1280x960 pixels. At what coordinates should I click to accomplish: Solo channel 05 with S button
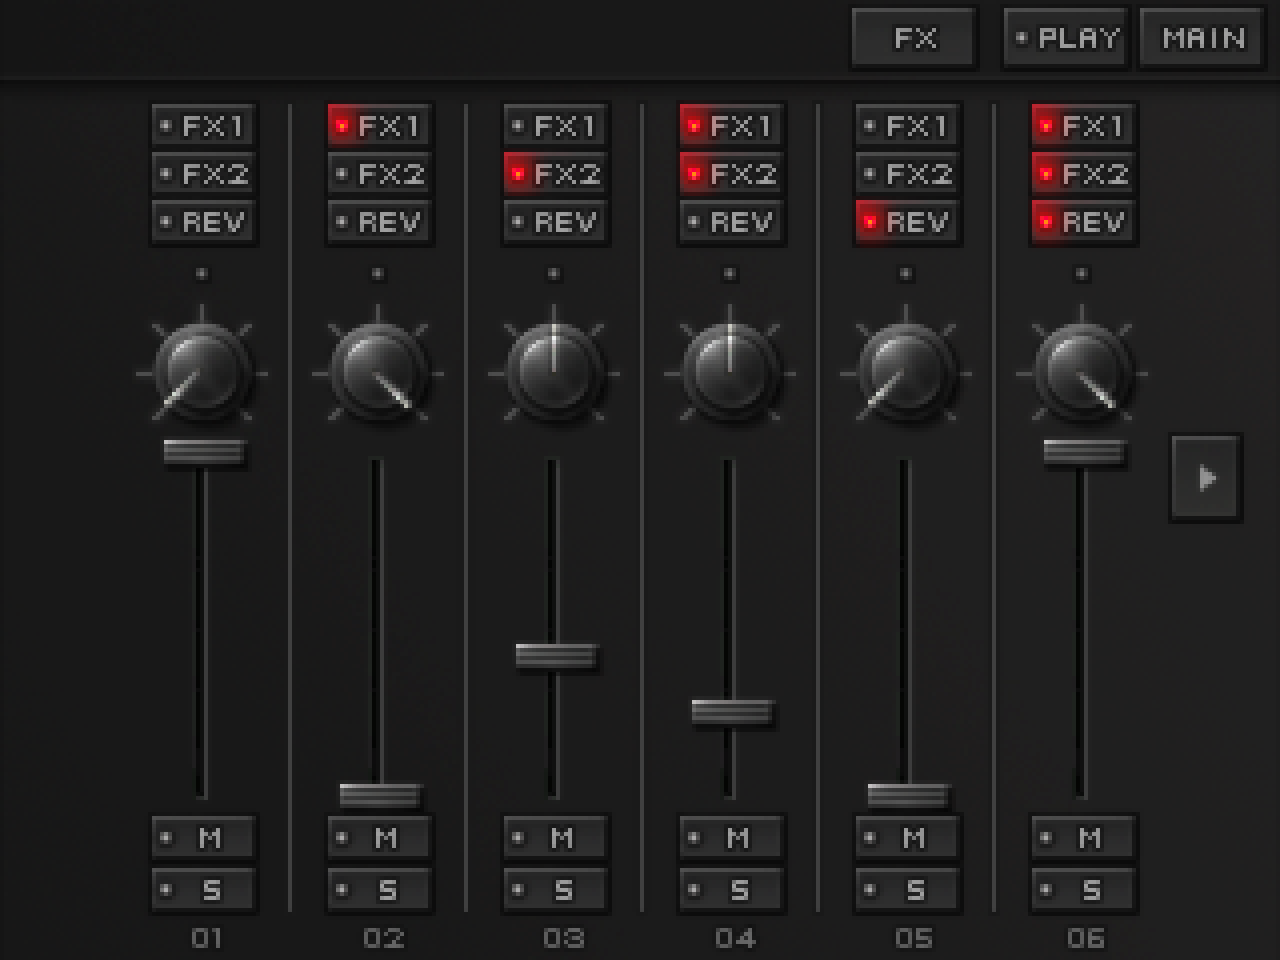point(908,889)
